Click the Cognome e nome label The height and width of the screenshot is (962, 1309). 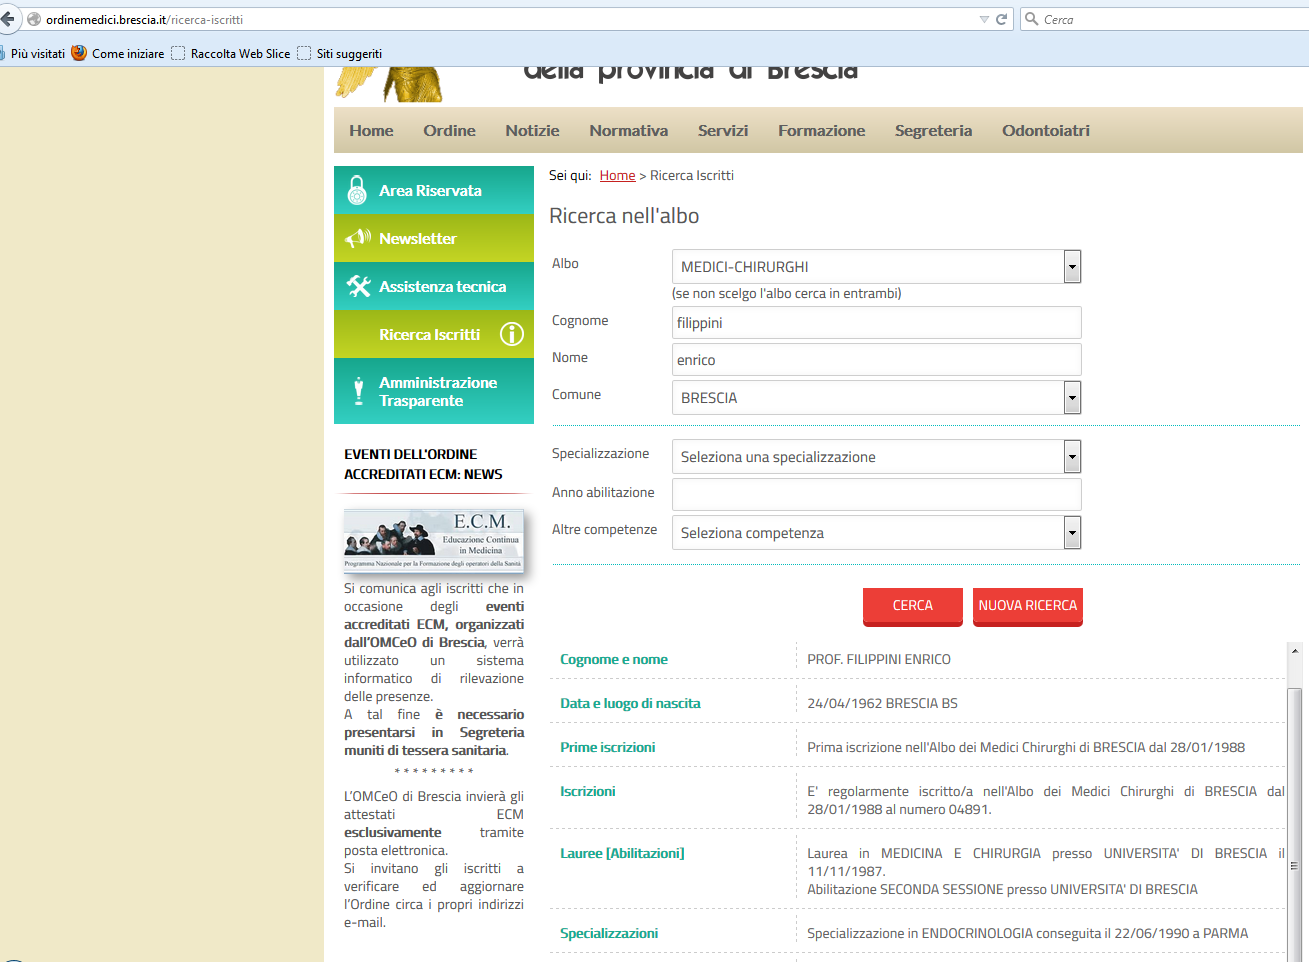pos(614,659)
